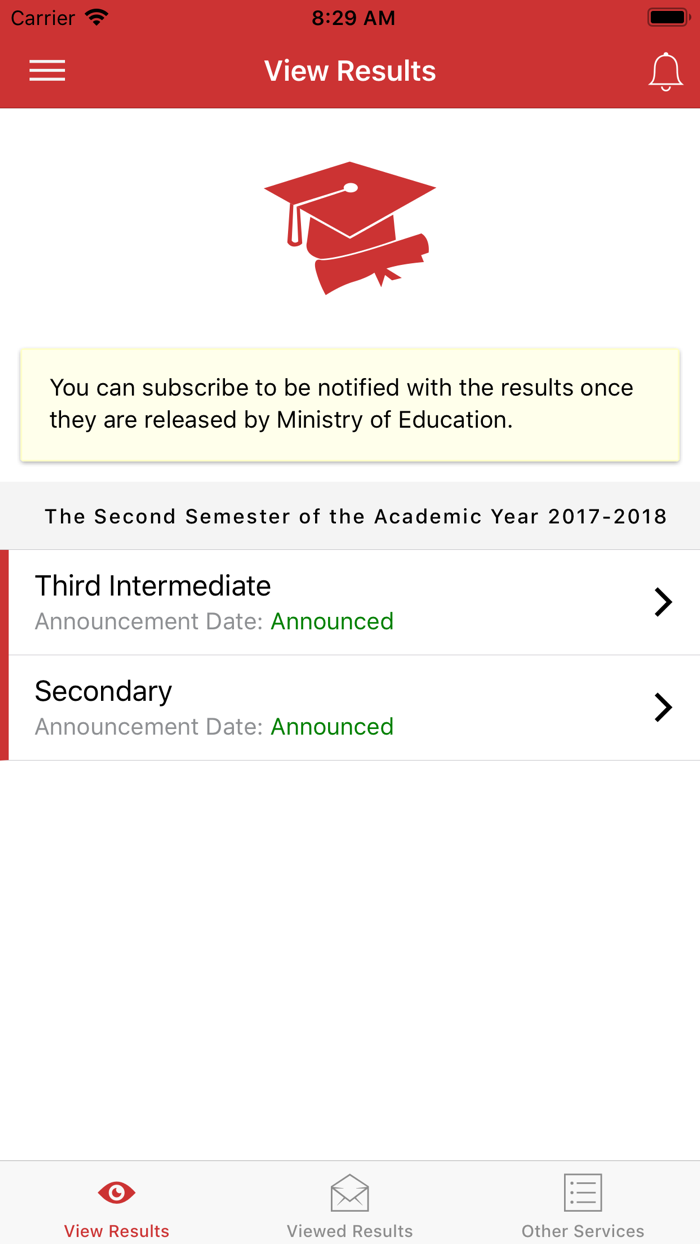This screenshot has width=700, height=1244.
Task: Expand Secondary results with its chevron
Action: pyautogui.click(x=663, y=707)
